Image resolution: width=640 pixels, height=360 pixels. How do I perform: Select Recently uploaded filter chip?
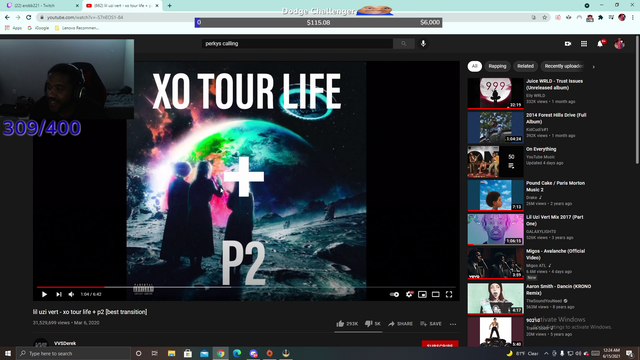pos(563,66)
